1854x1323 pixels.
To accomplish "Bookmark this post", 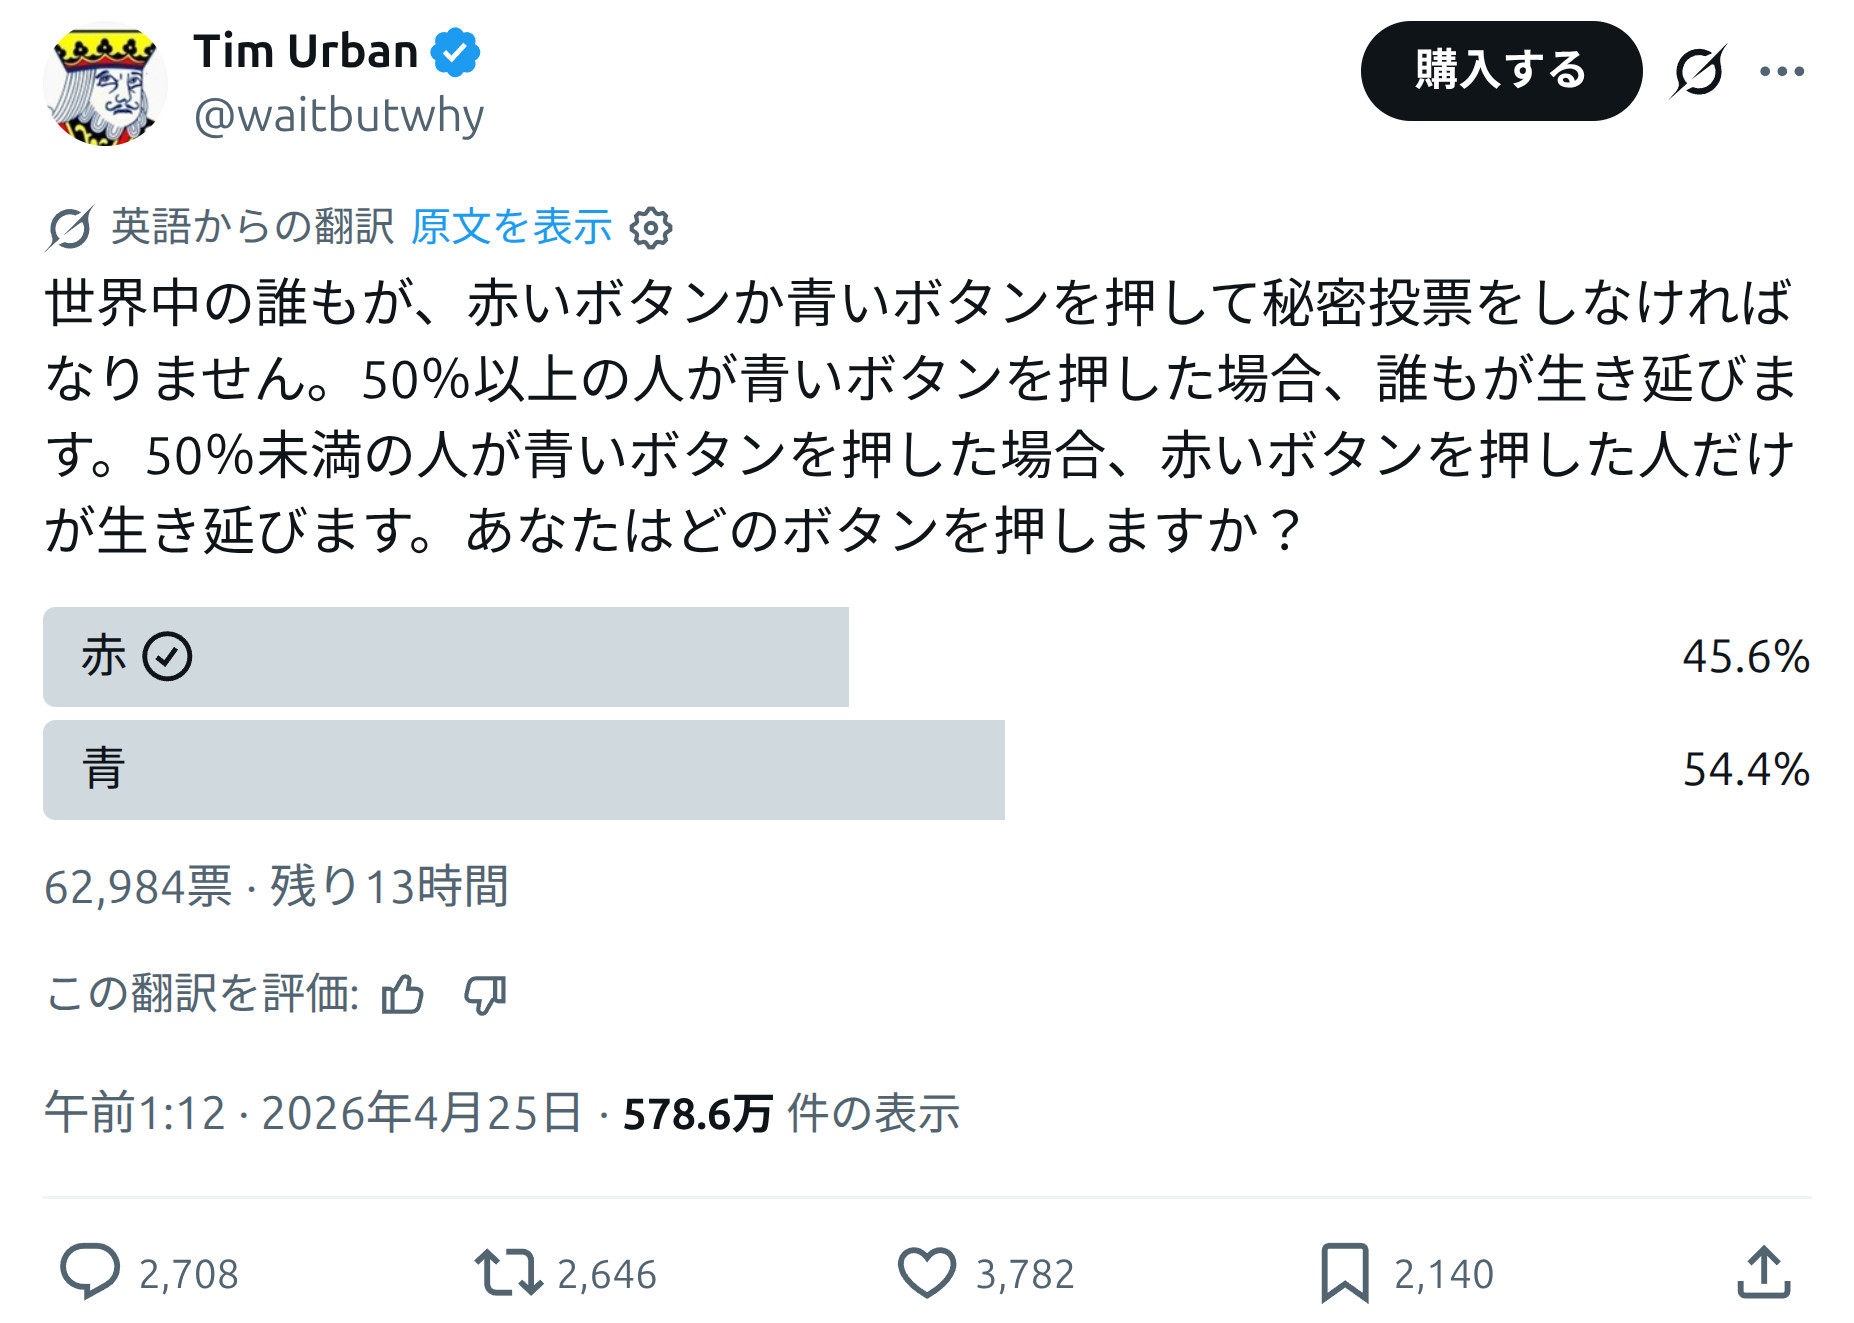I will click(1344, 1272).
